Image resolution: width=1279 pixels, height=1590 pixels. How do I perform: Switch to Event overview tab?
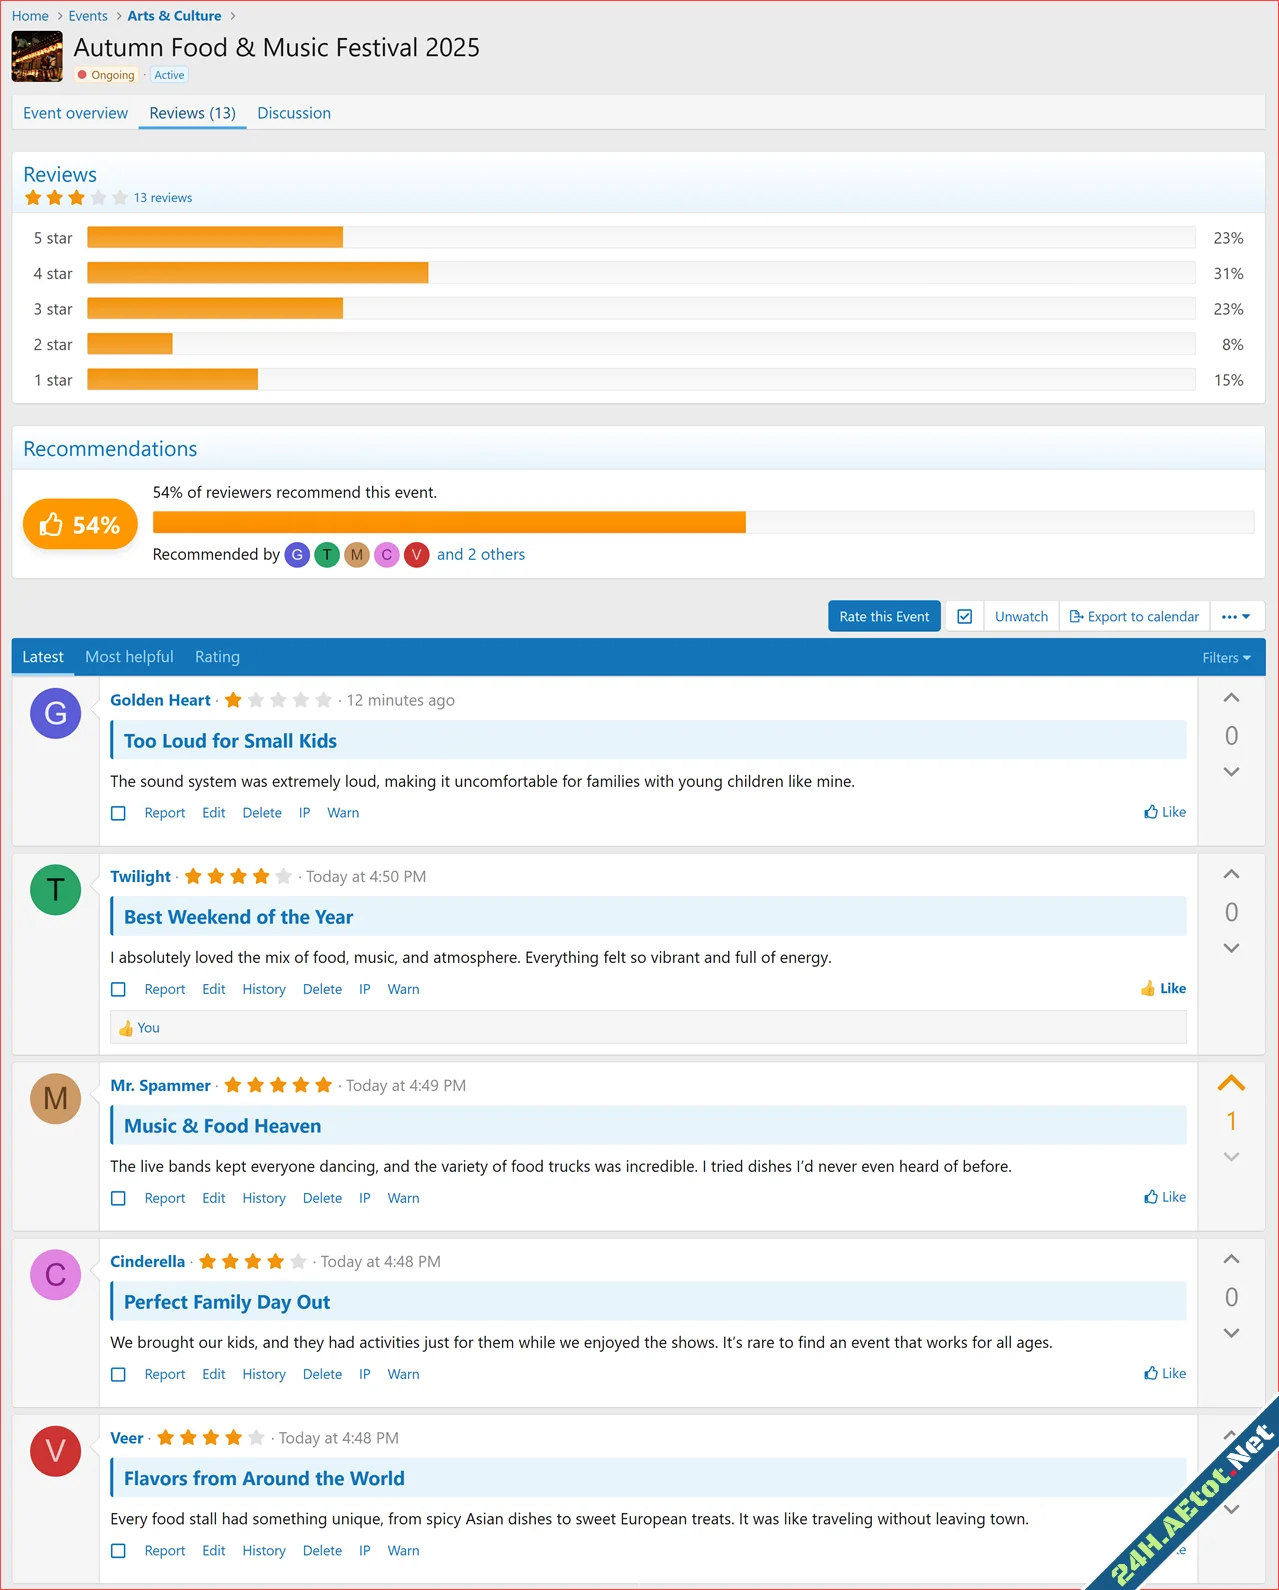click(x=75, y=113)
